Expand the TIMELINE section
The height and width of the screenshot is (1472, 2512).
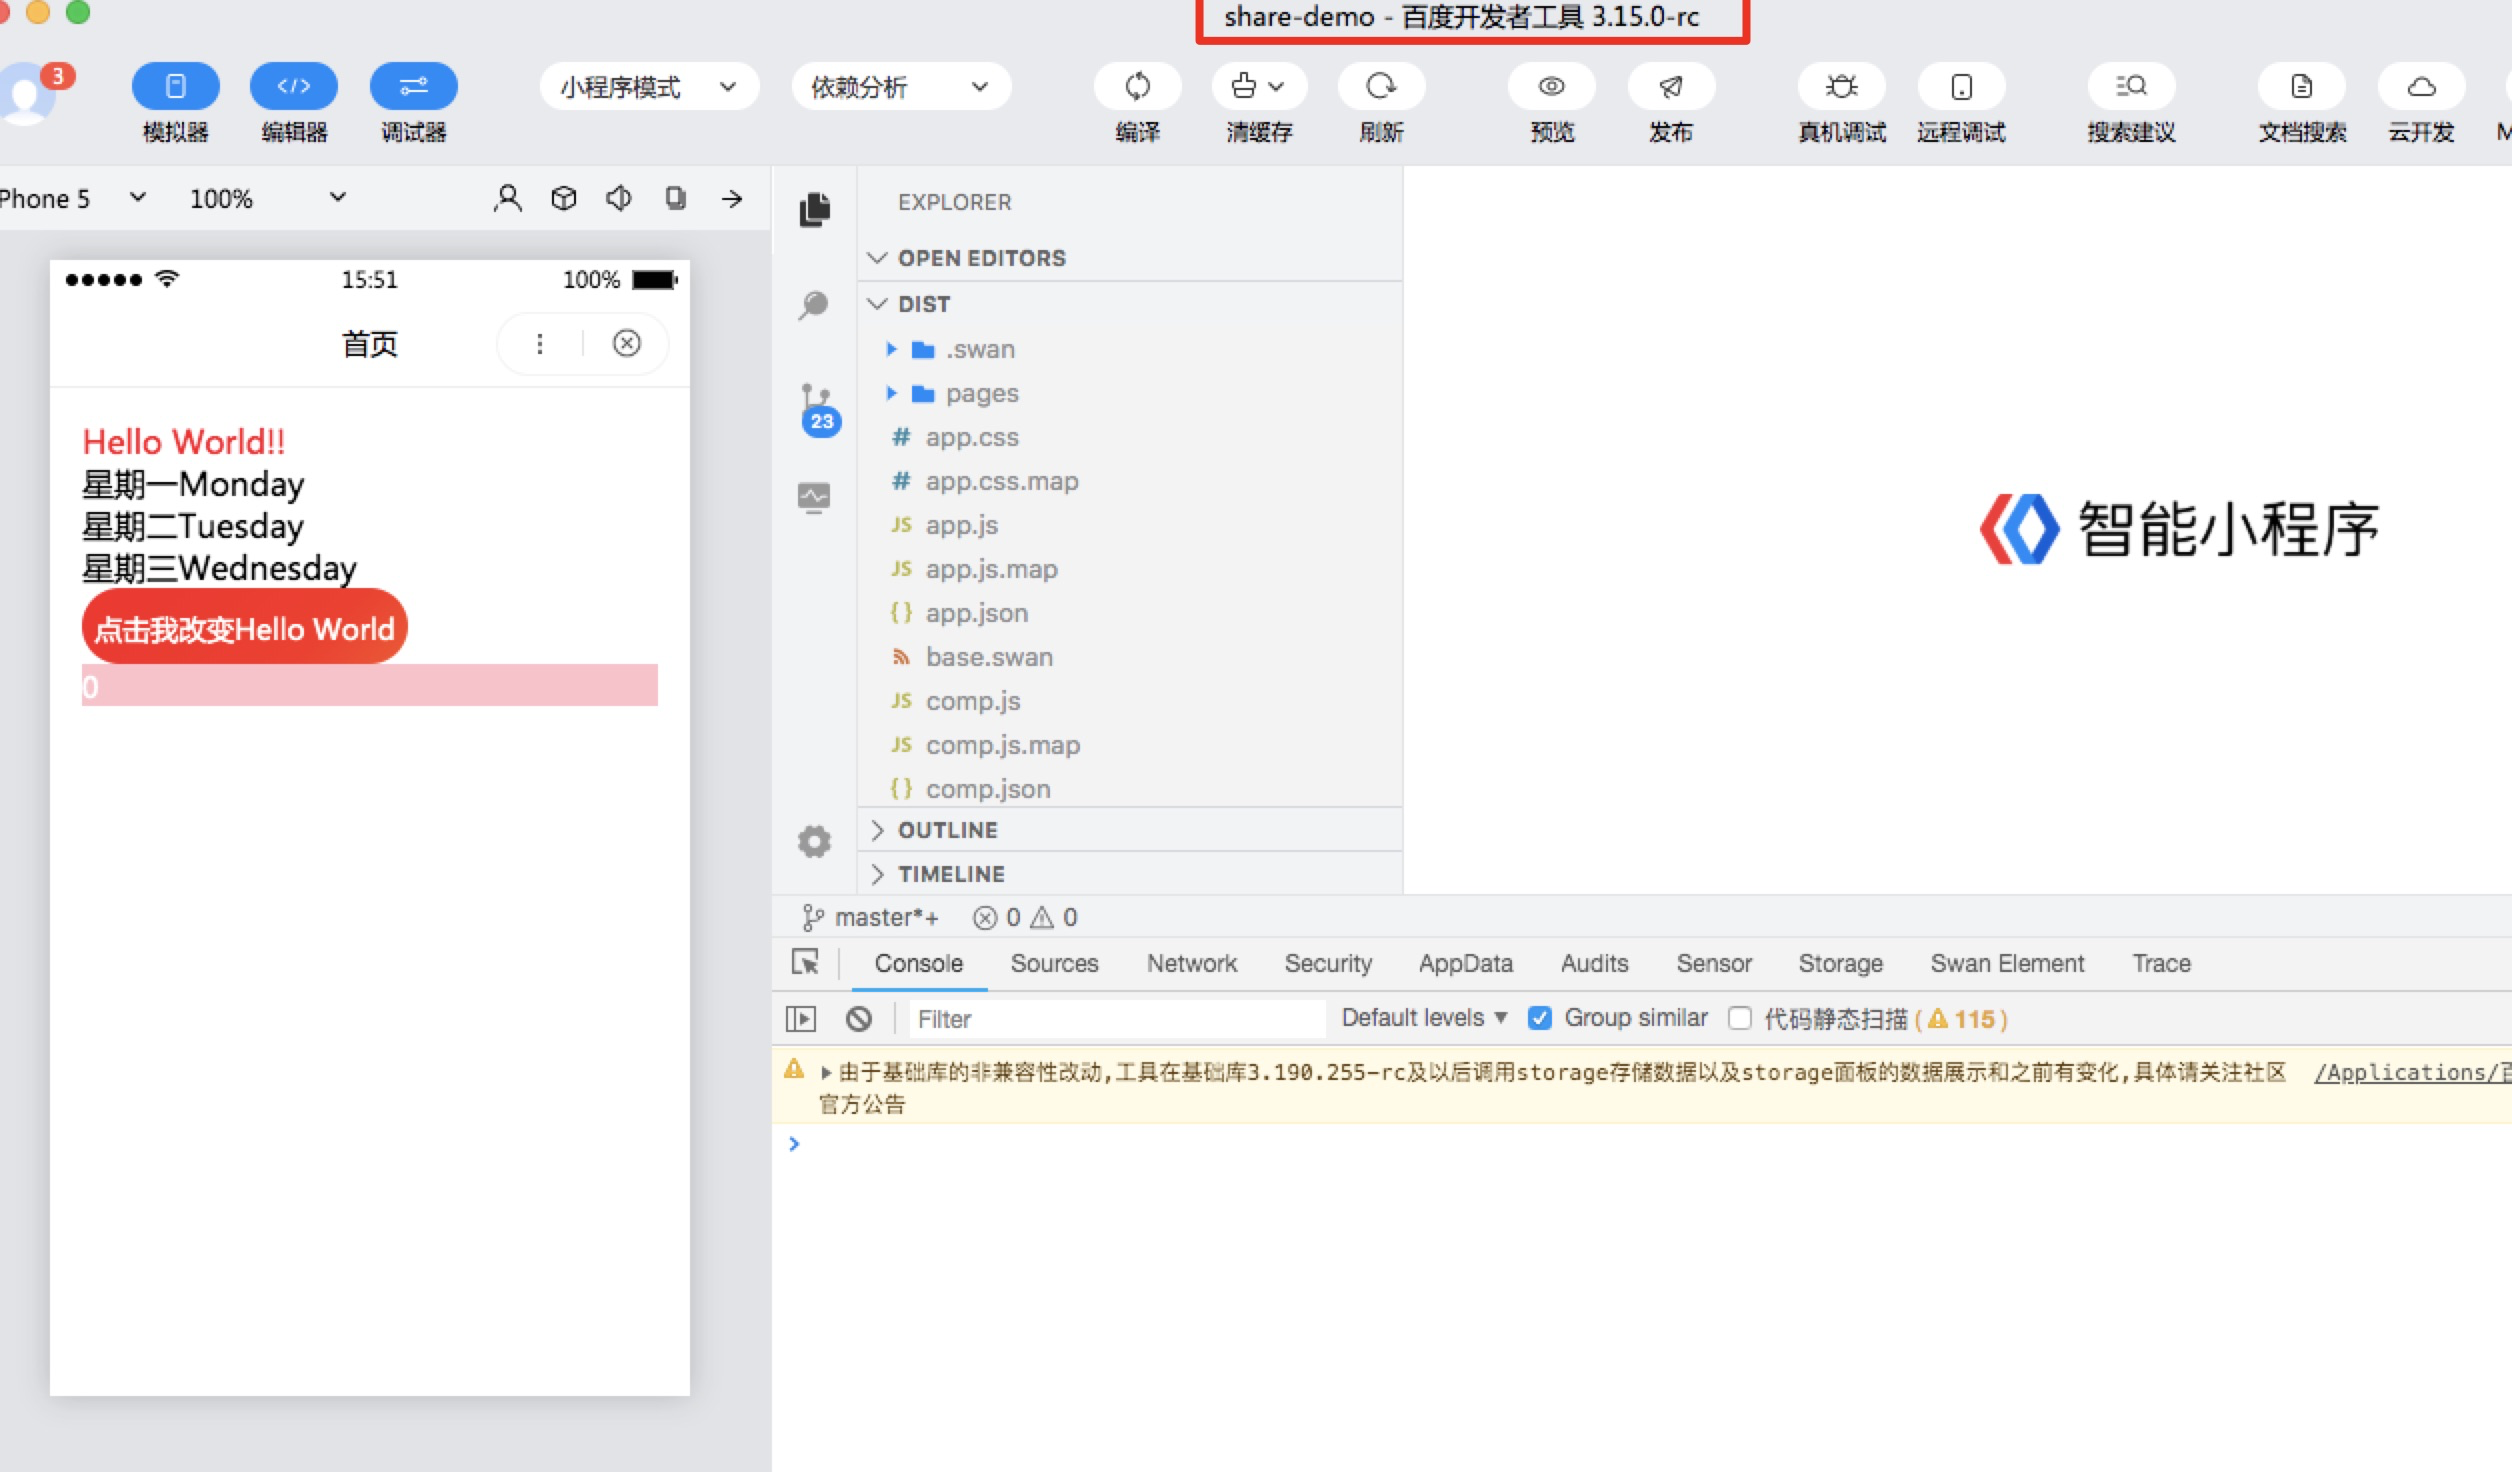[1130, 874]
